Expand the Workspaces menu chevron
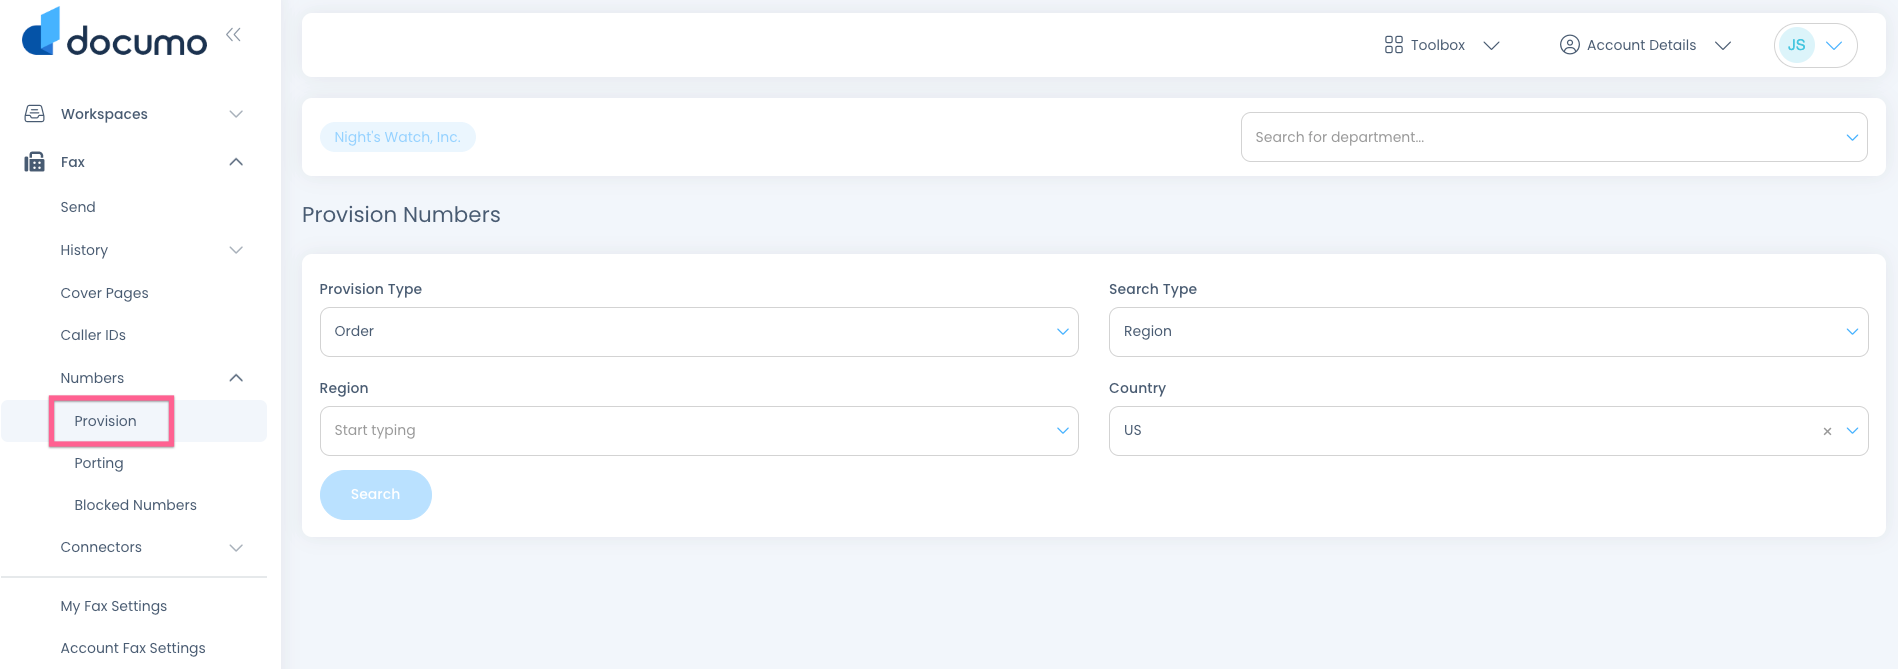Screen dimensions: 1898x669 click(x=236, y=114)
